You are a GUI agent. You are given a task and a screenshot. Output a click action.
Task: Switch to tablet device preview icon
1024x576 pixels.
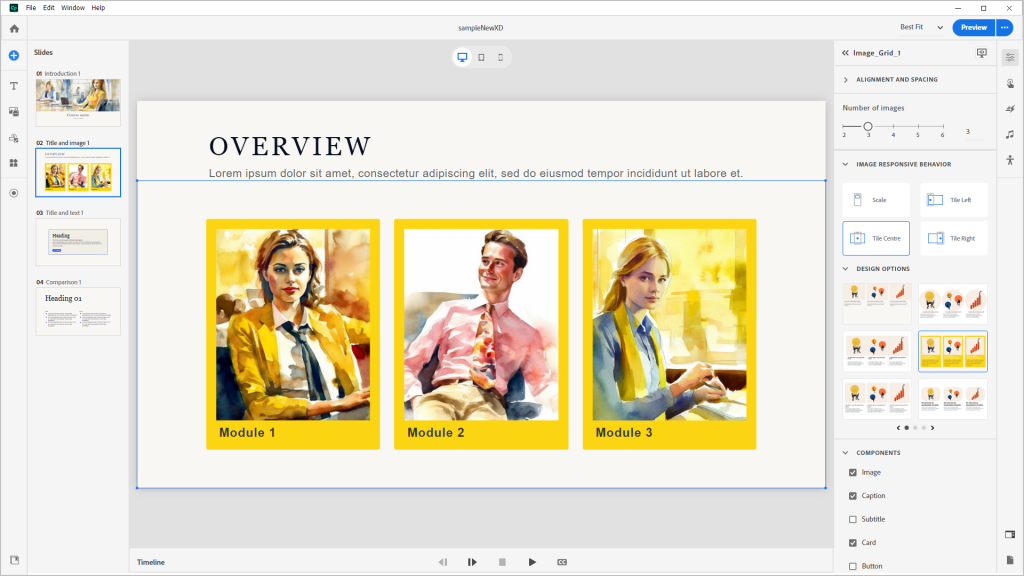(481, 57)
